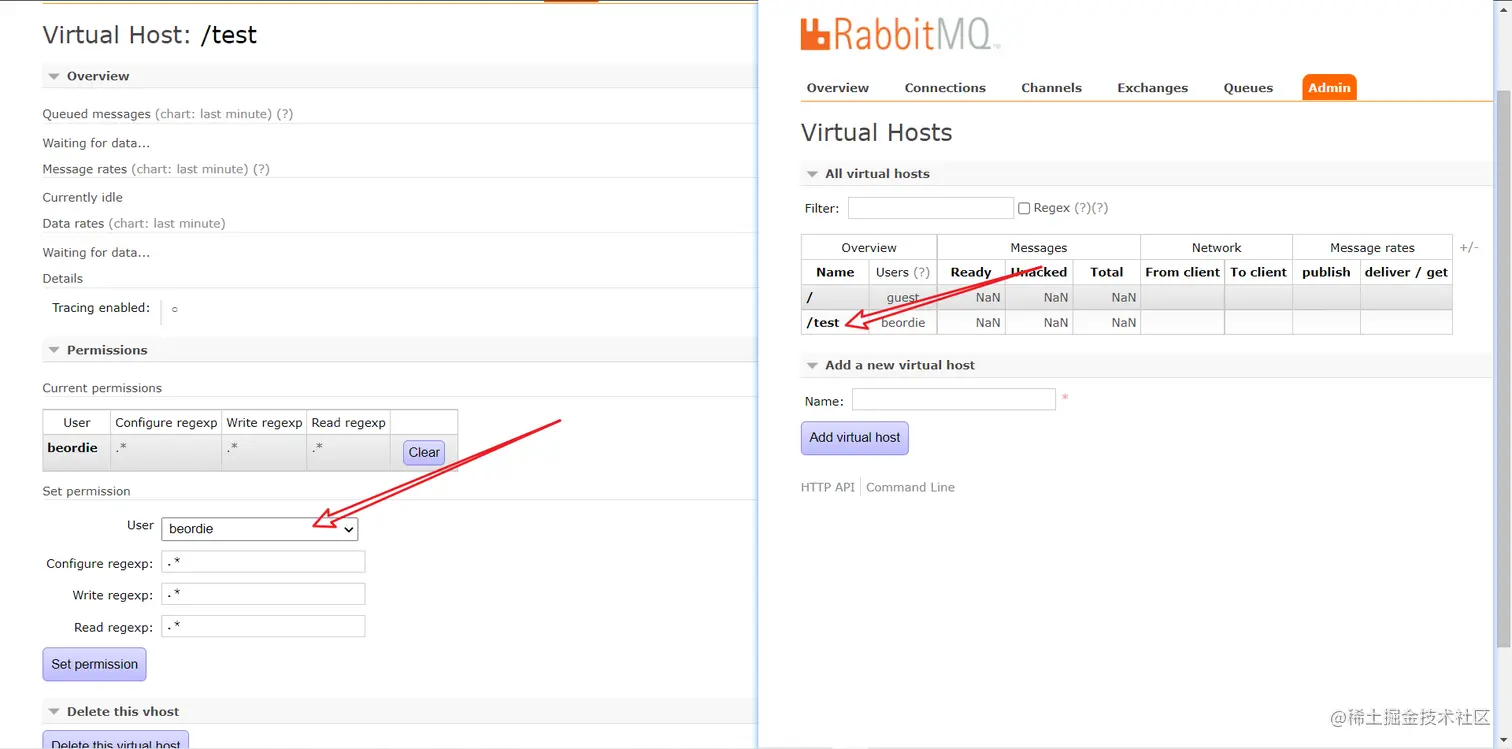The height and width of the screenshot is (749, 1512).
Task: Click the To client column header
Action: 1259,272
